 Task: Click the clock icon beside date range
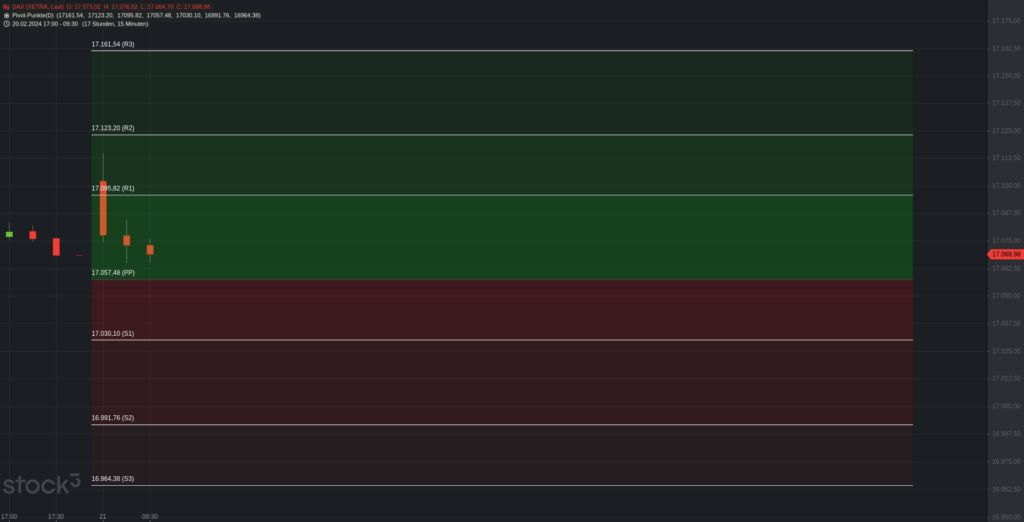pos(7,24)
